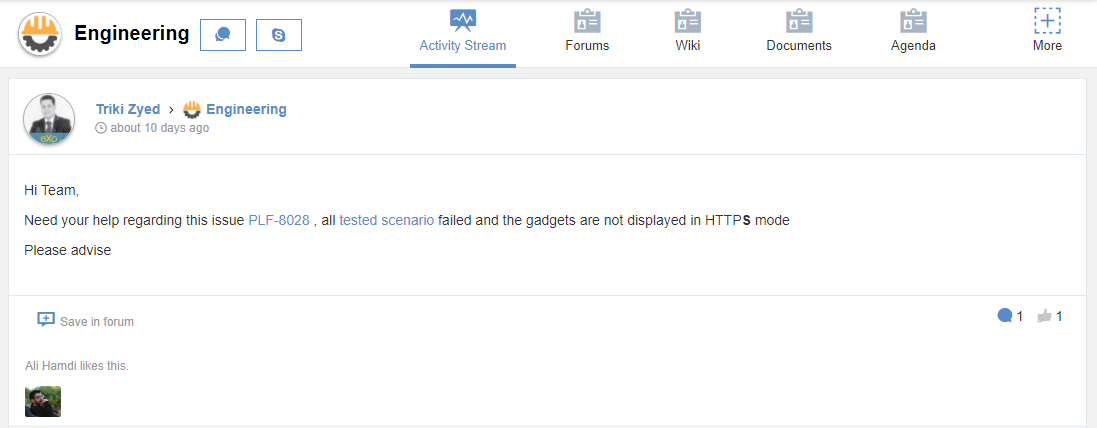Click the Wiki badge icon
The image size is (1097, 428).
688,21
